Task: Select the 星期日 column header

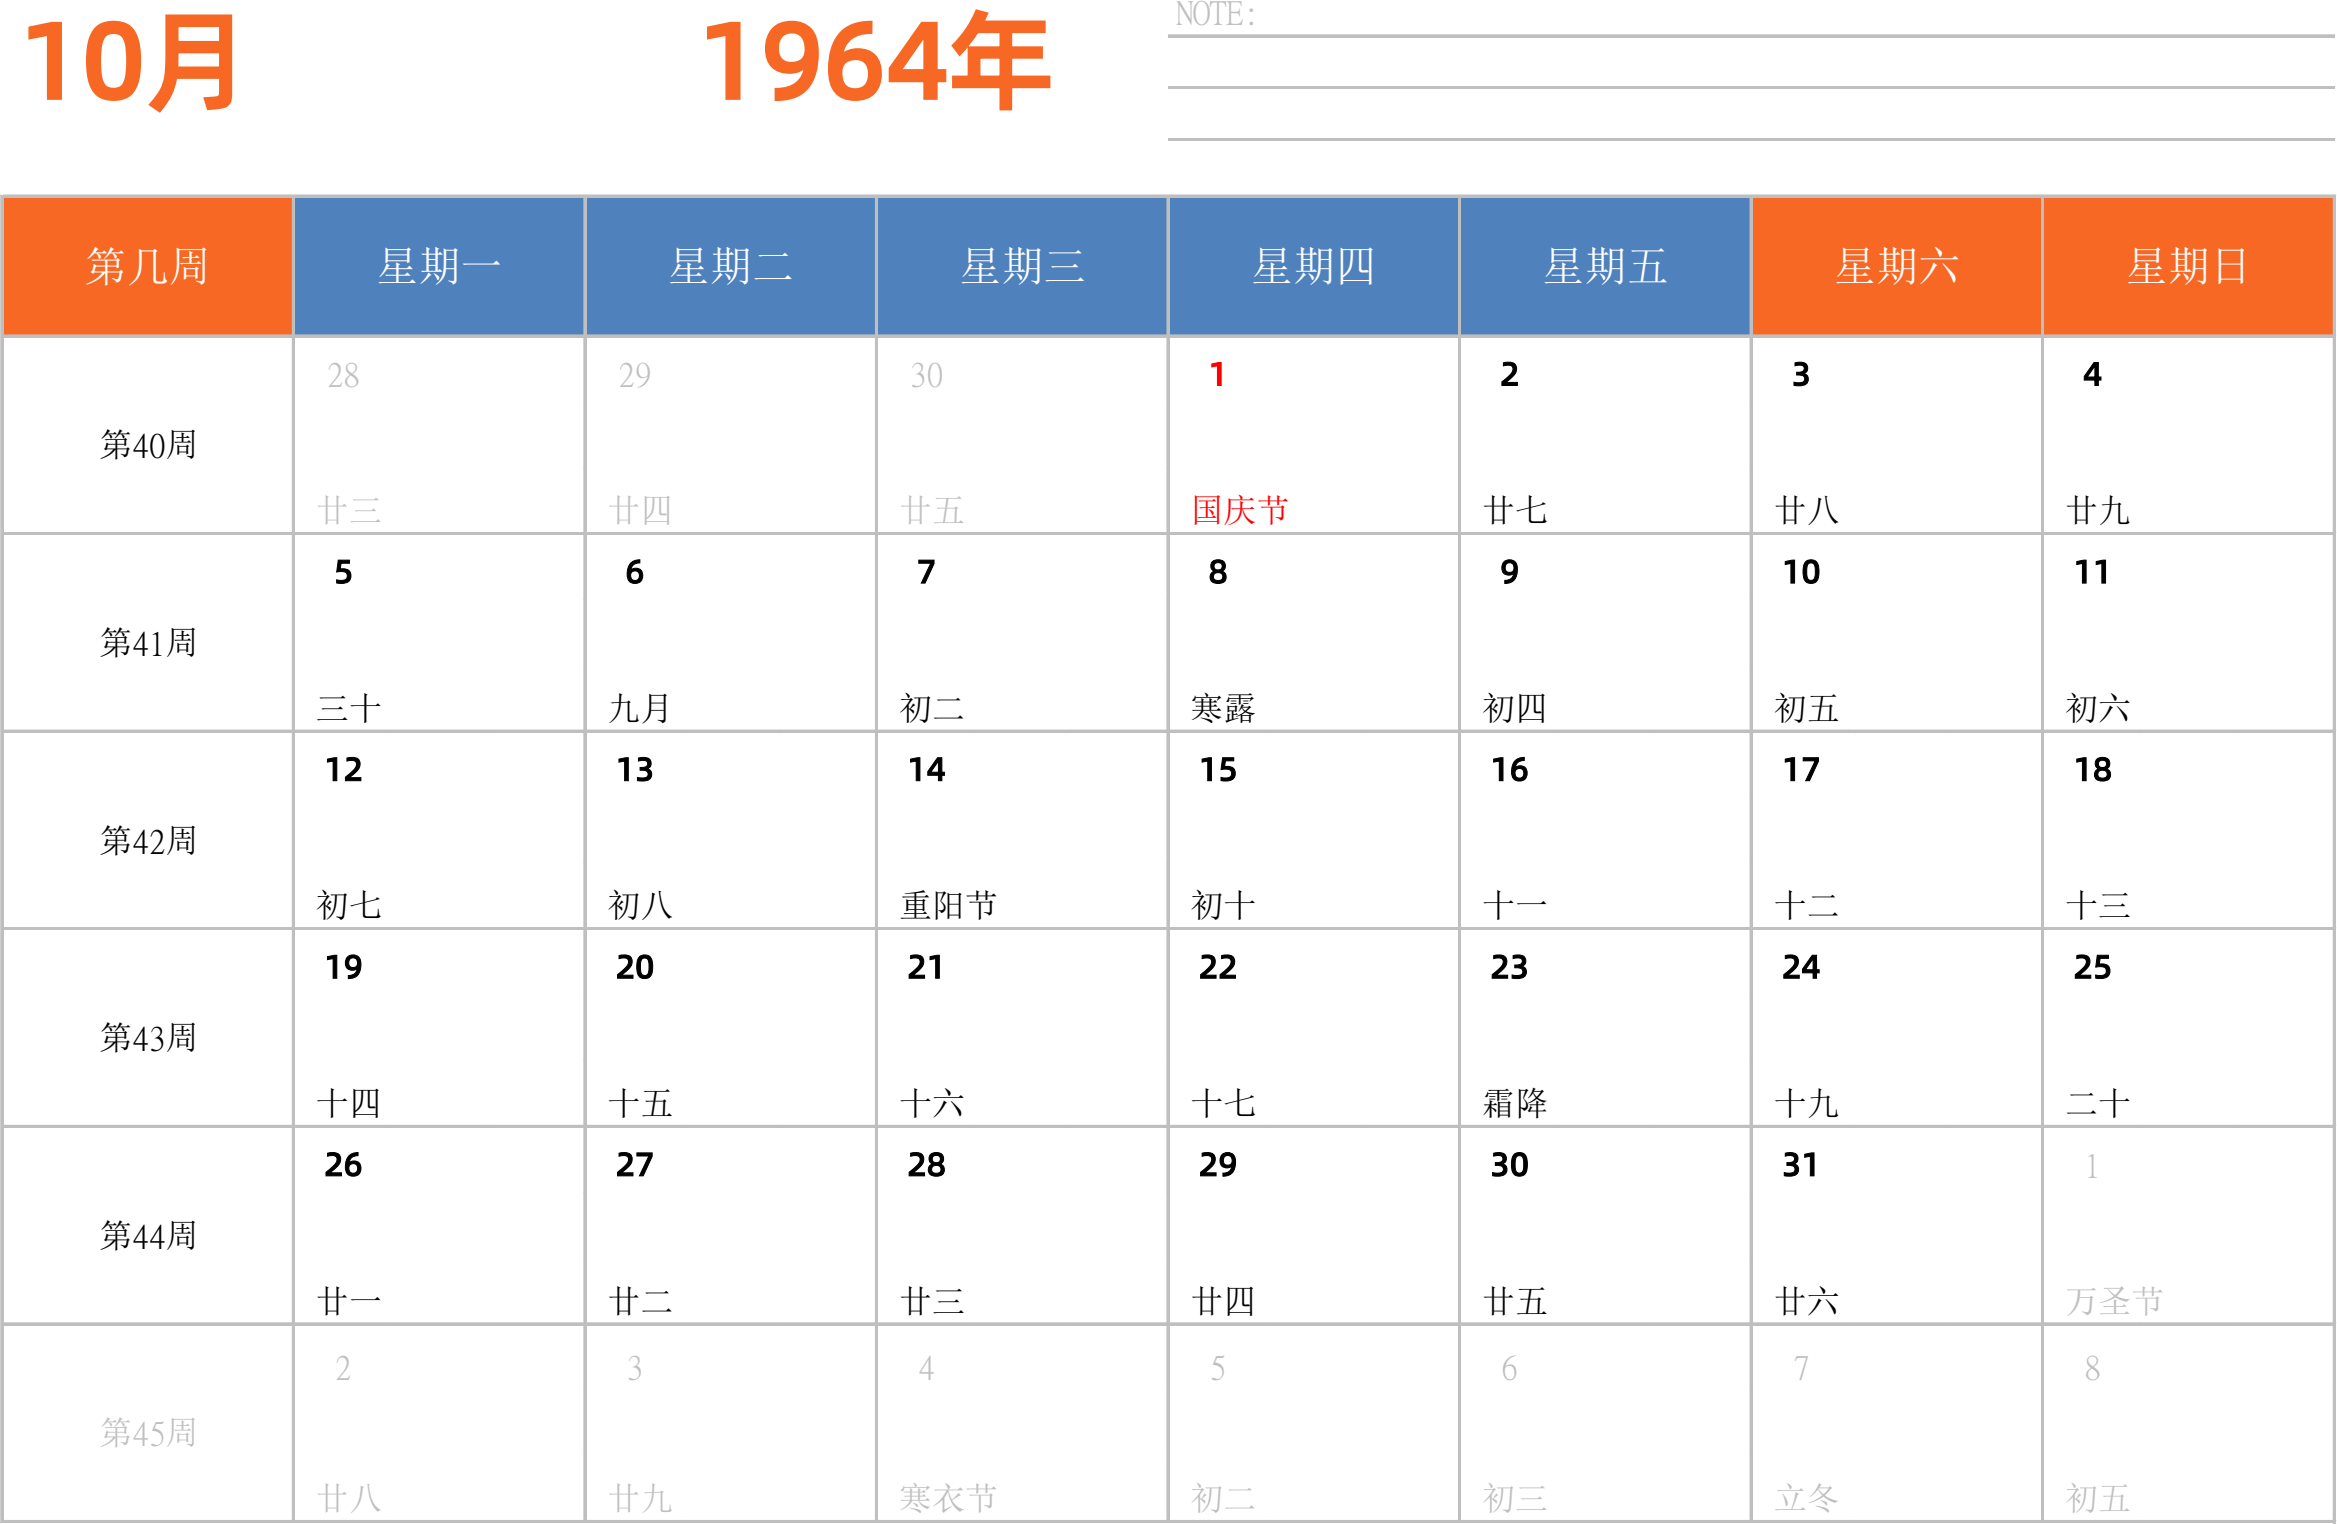Action: tap(2188, 266)
